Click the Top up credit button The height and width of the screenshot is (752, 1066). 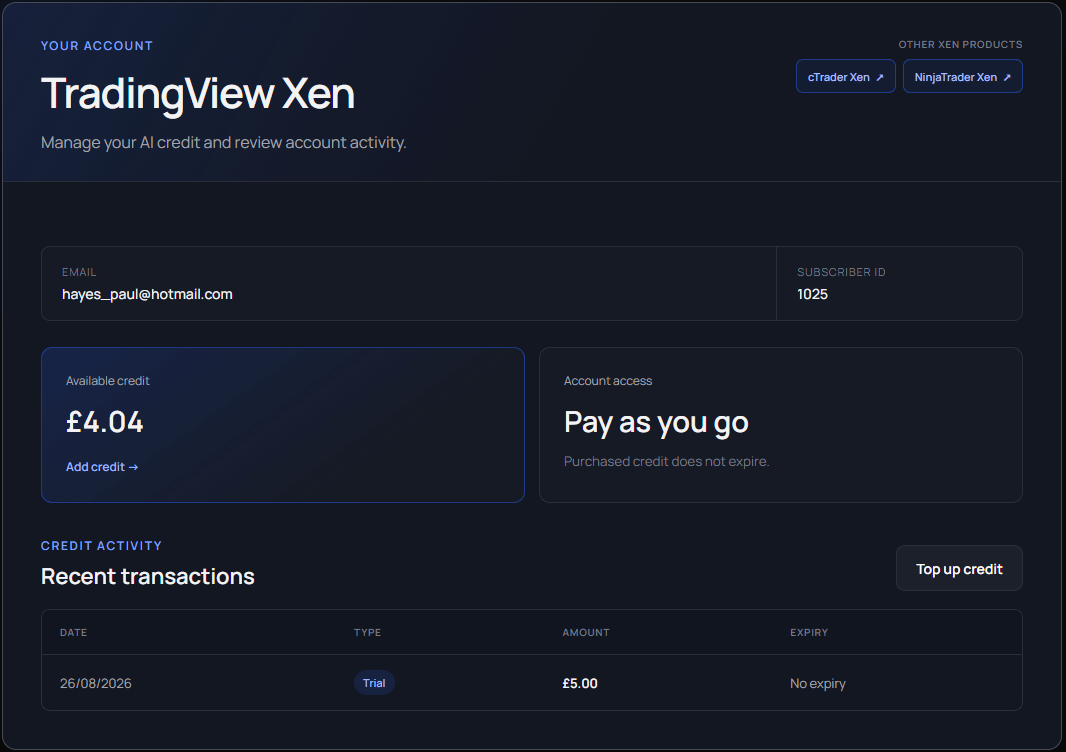[959, 568]
